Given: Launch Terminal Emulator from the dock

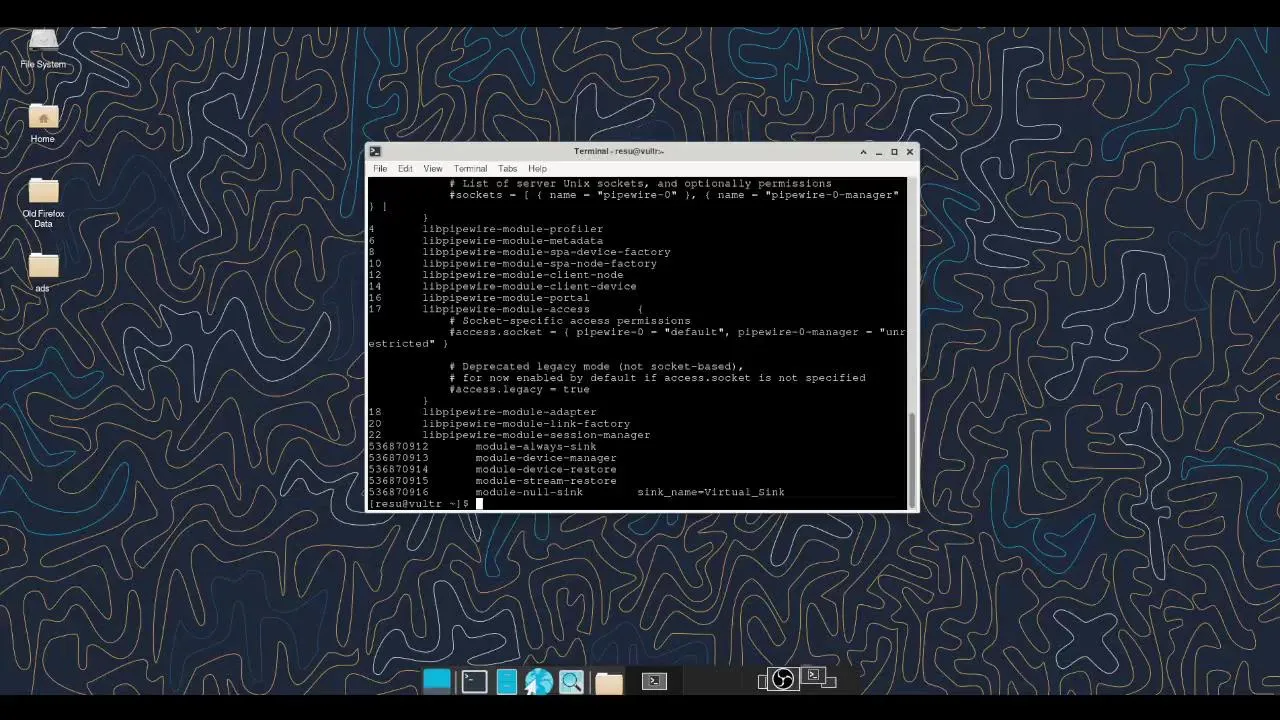Looking at the screenshot, I should pos(474,682).
